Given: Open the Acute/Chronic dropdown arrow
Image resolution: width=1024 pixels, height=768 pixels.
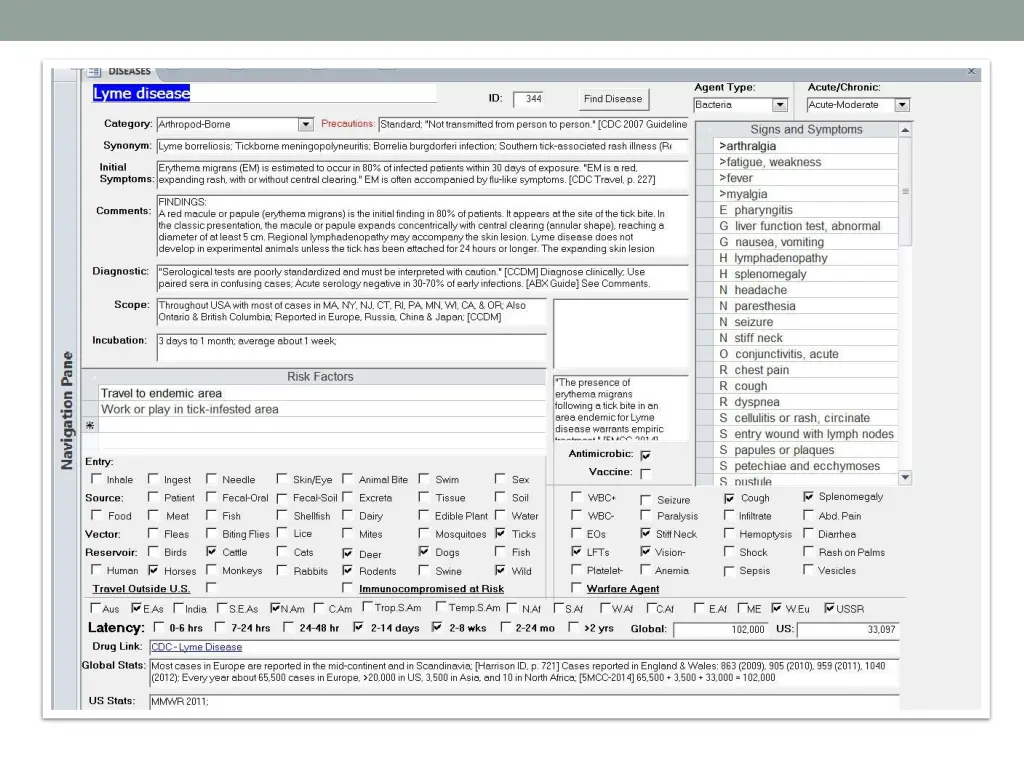Looking at the screenshot, I should [x=903, y=104].
